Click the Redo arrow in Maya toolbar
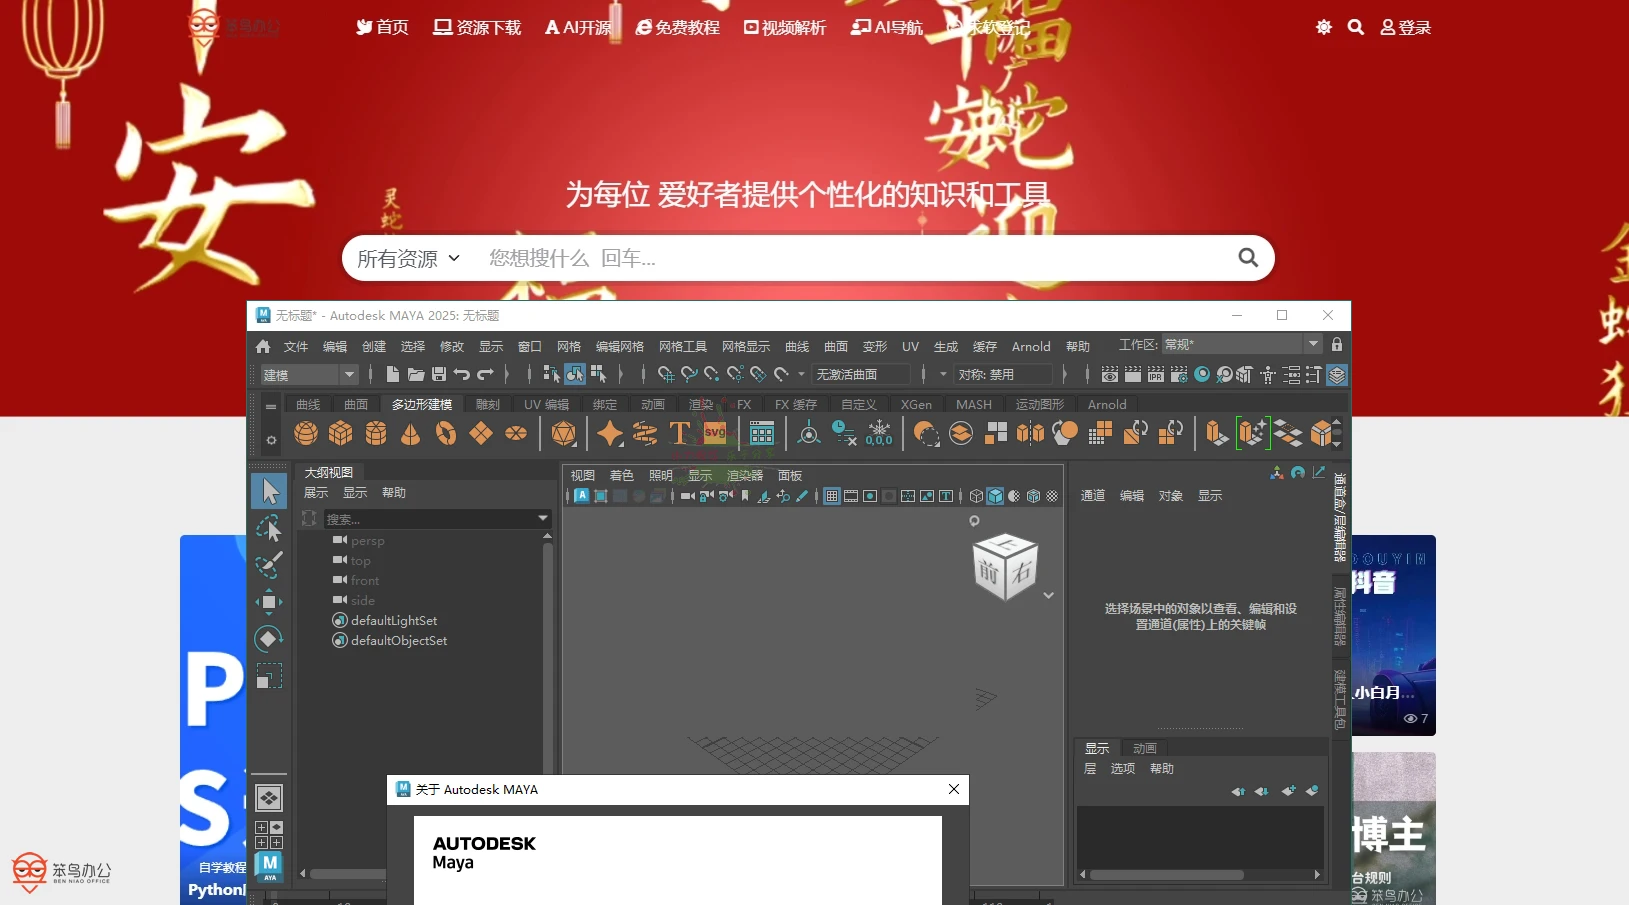The width and height of the screenshot is (1629, 905). point(485,374)
